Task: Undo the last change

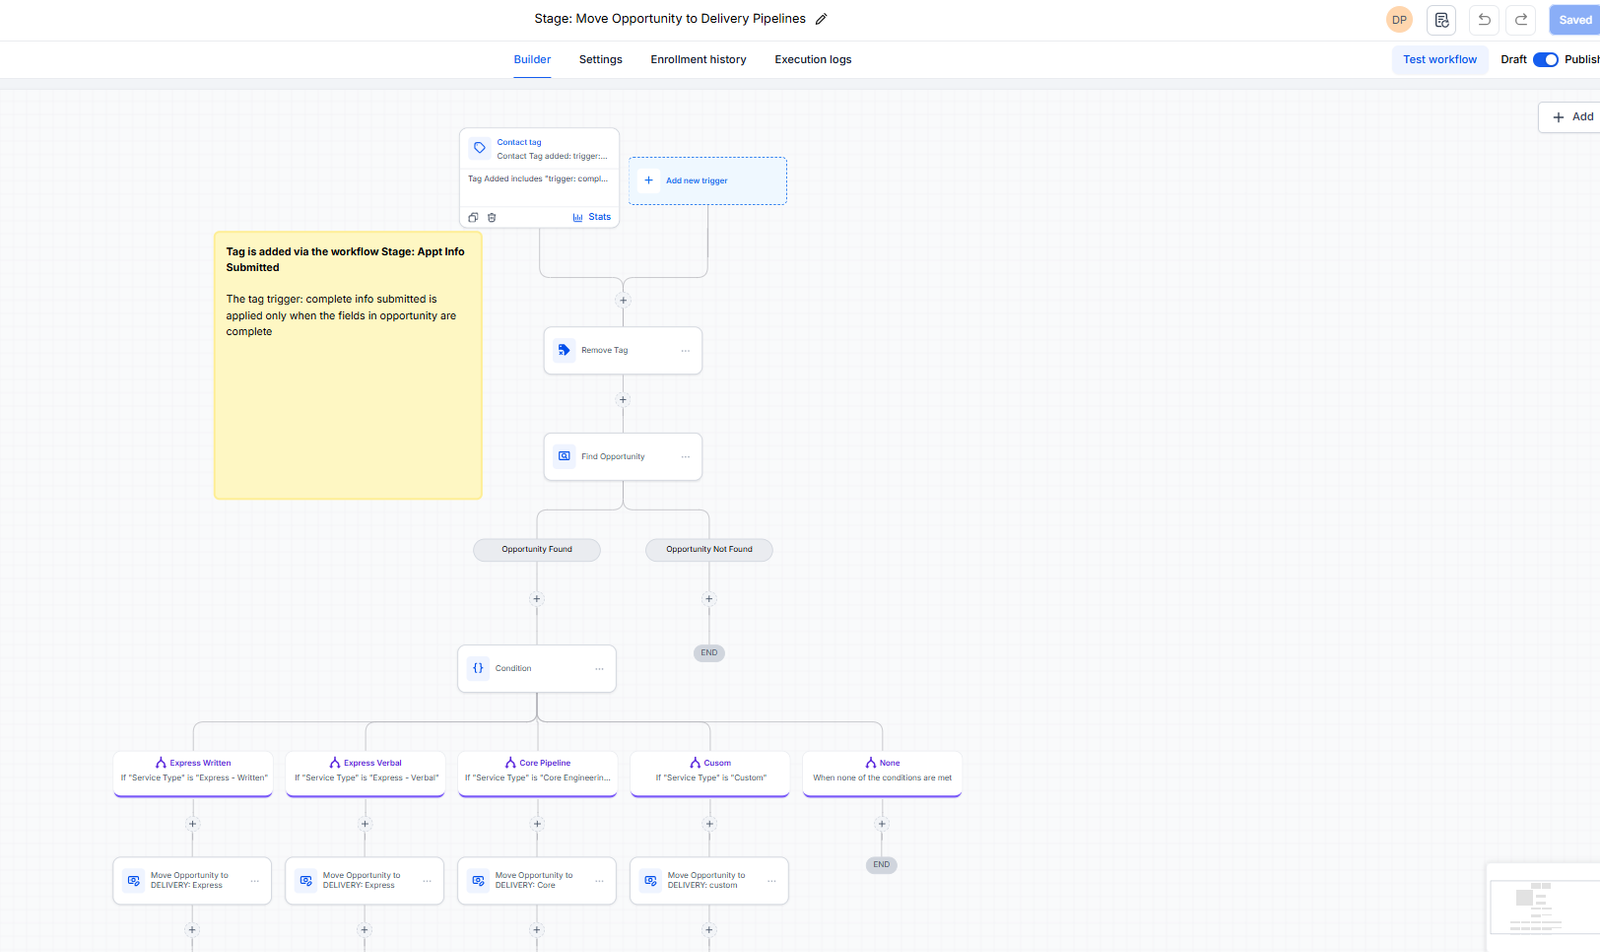Action: click(1484, 20)
